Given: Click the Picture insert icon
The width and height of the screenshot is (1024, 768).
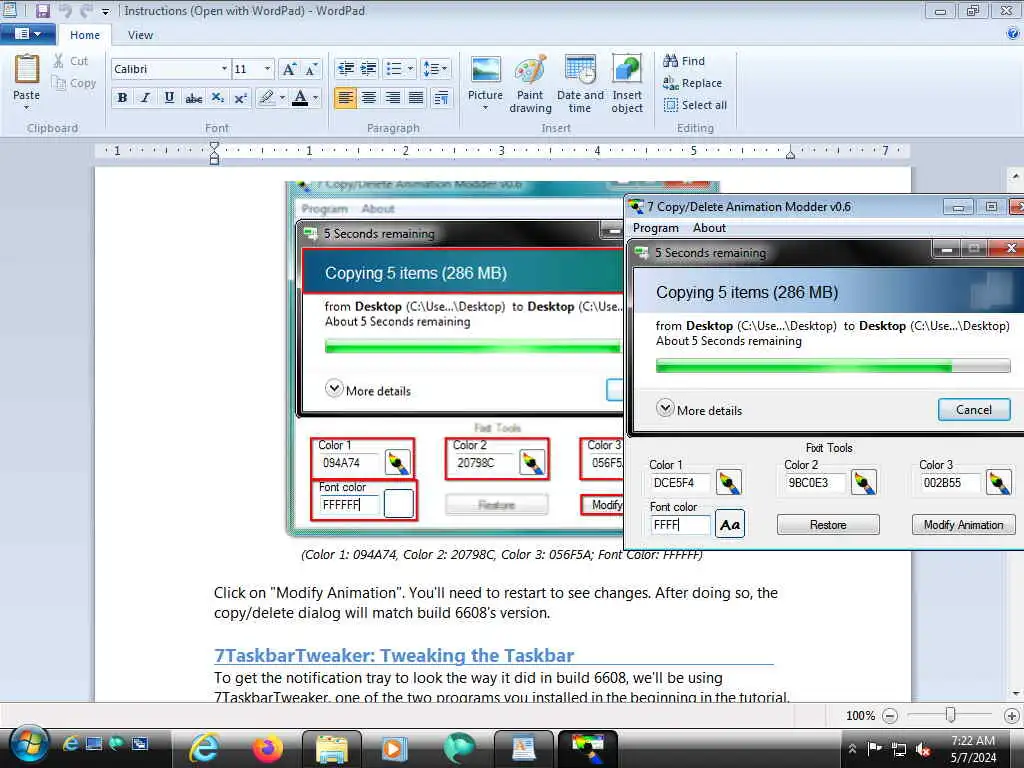Looking at the screenshot, I should pos(485,71).
